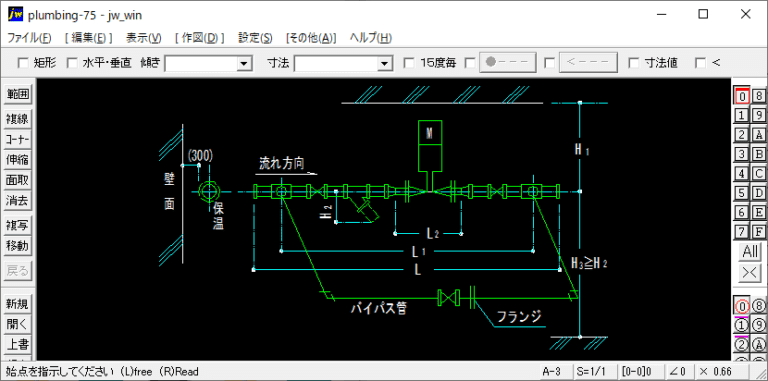Viewport: 768px width, 381px height.
Task: Select square layer button 4
Action: click(x=742, y=173)
